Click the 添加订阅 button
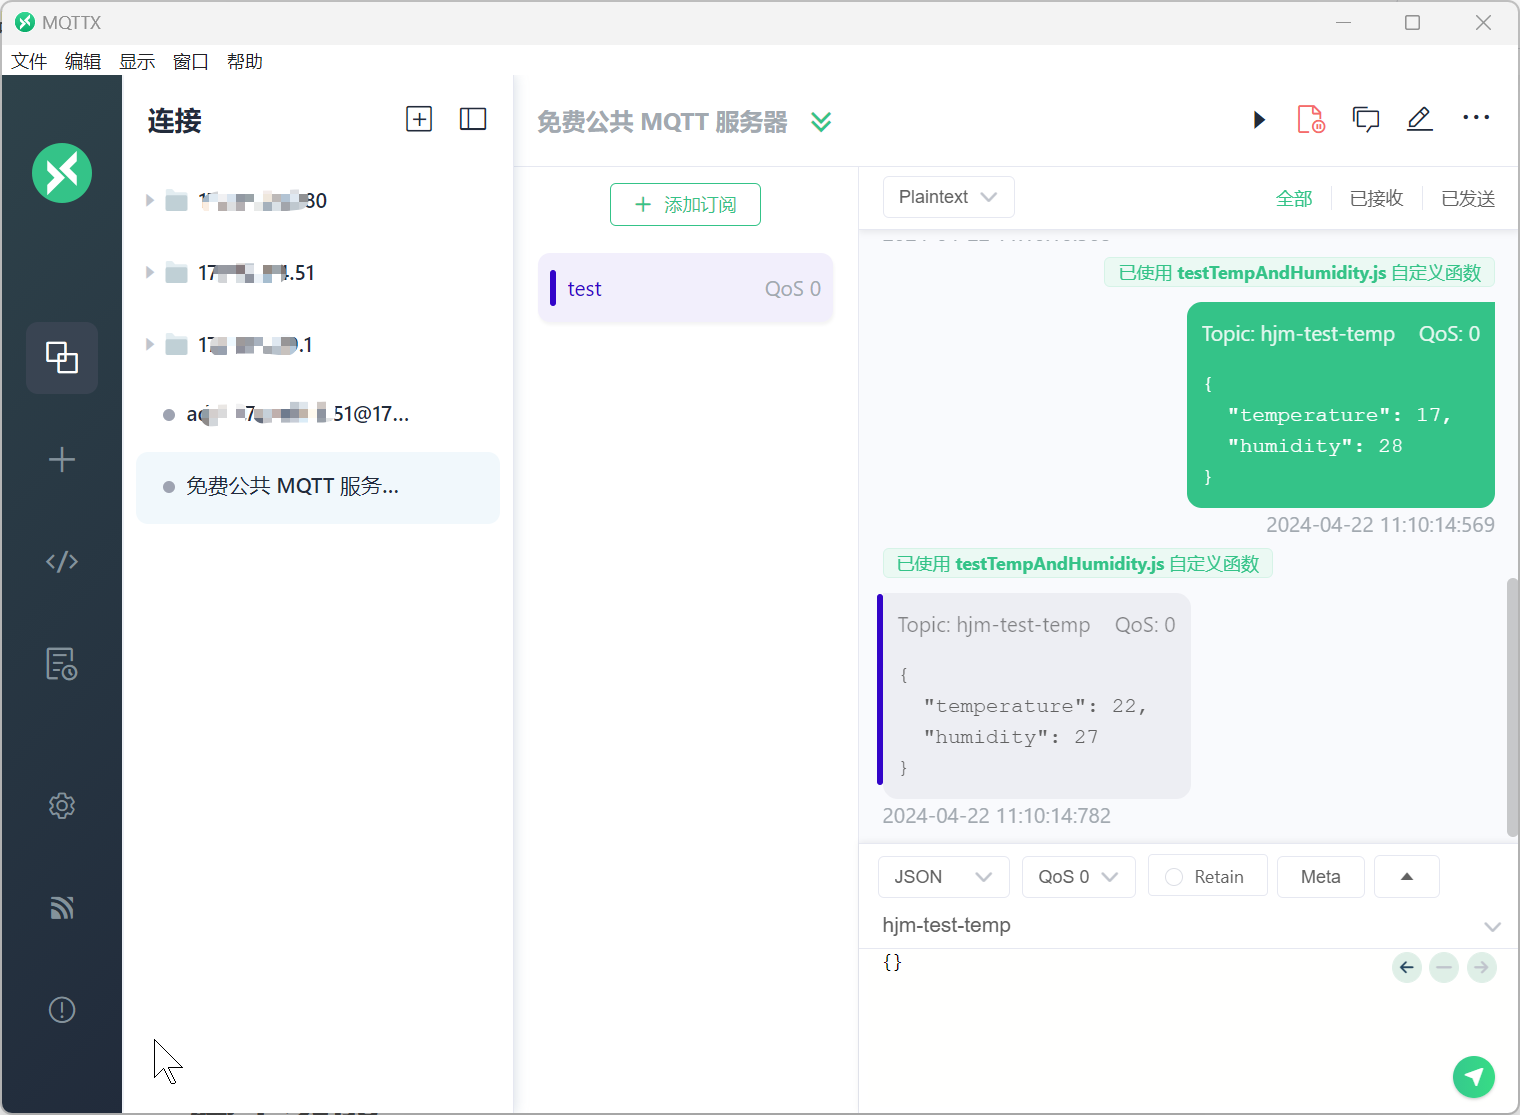The height and width of the screenshot is (1115, 1520). pos(686,205)
